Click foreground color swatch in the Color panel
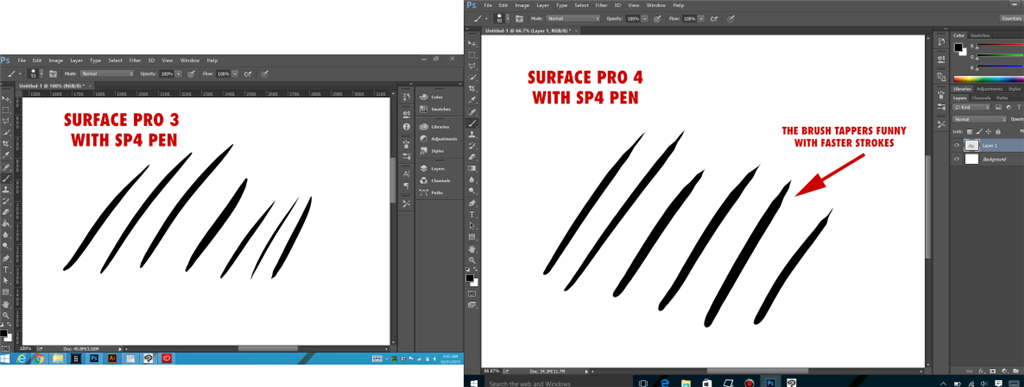The image size is (1024, 387). point(958,47)
